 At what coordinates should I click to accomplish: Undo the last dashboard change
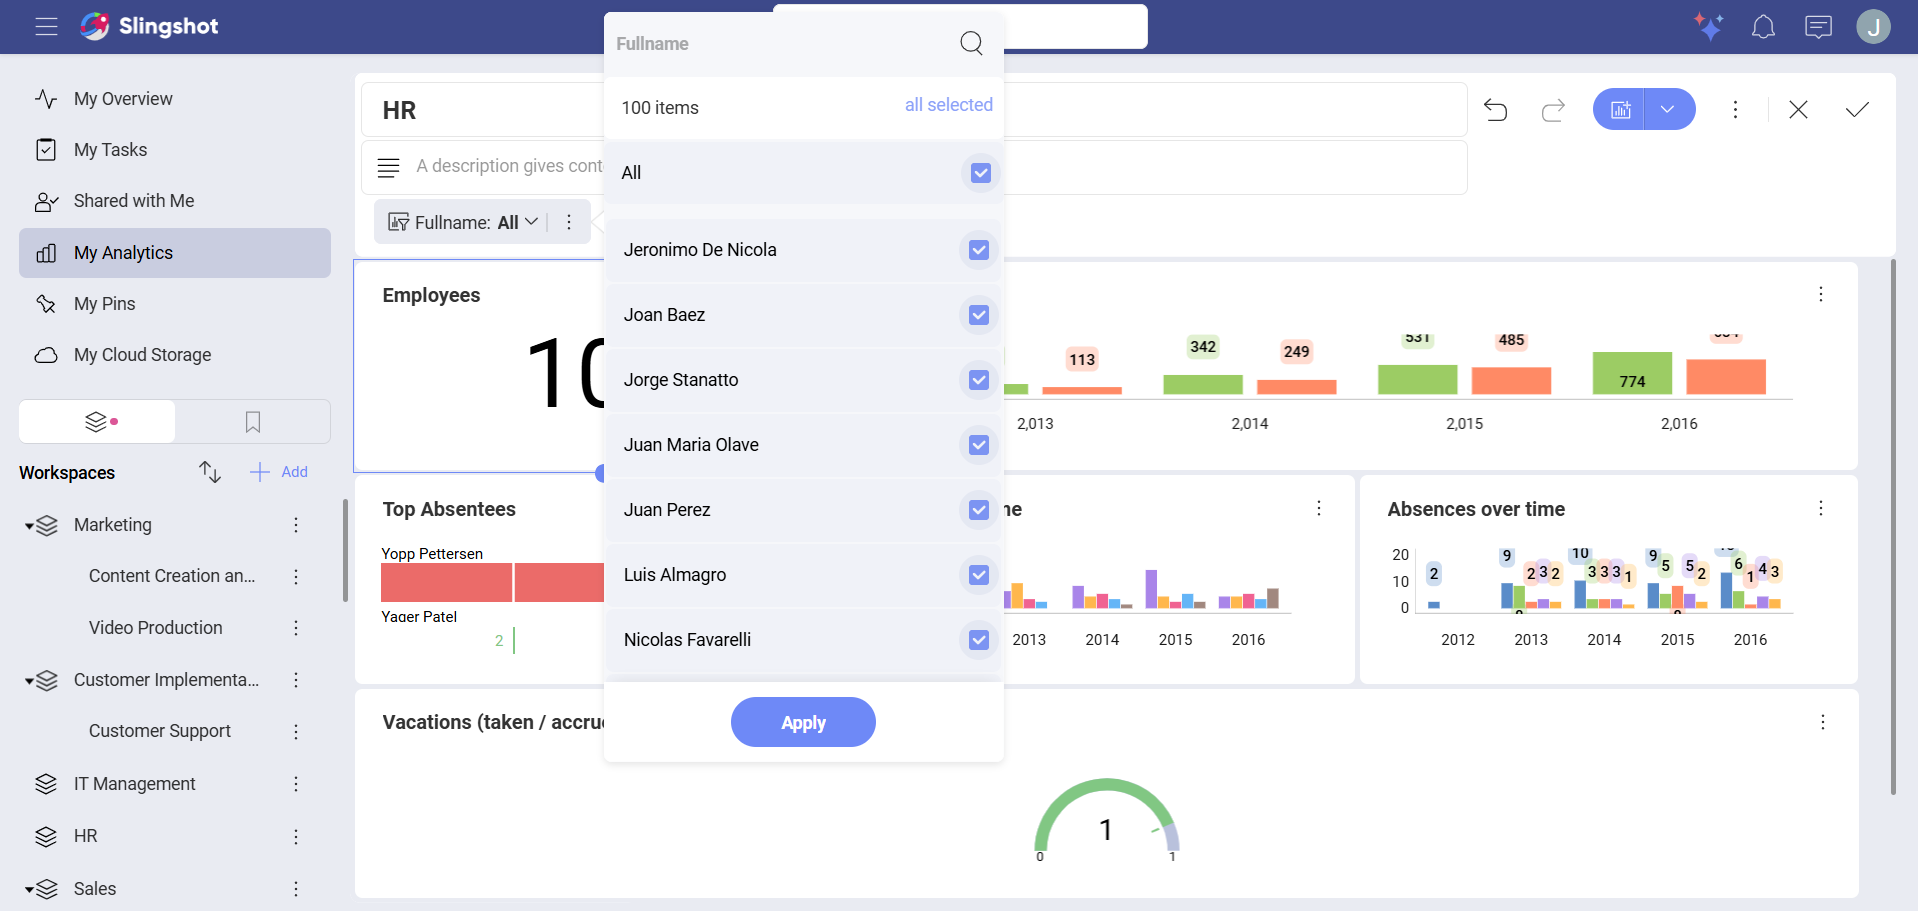click(1495, 110)
